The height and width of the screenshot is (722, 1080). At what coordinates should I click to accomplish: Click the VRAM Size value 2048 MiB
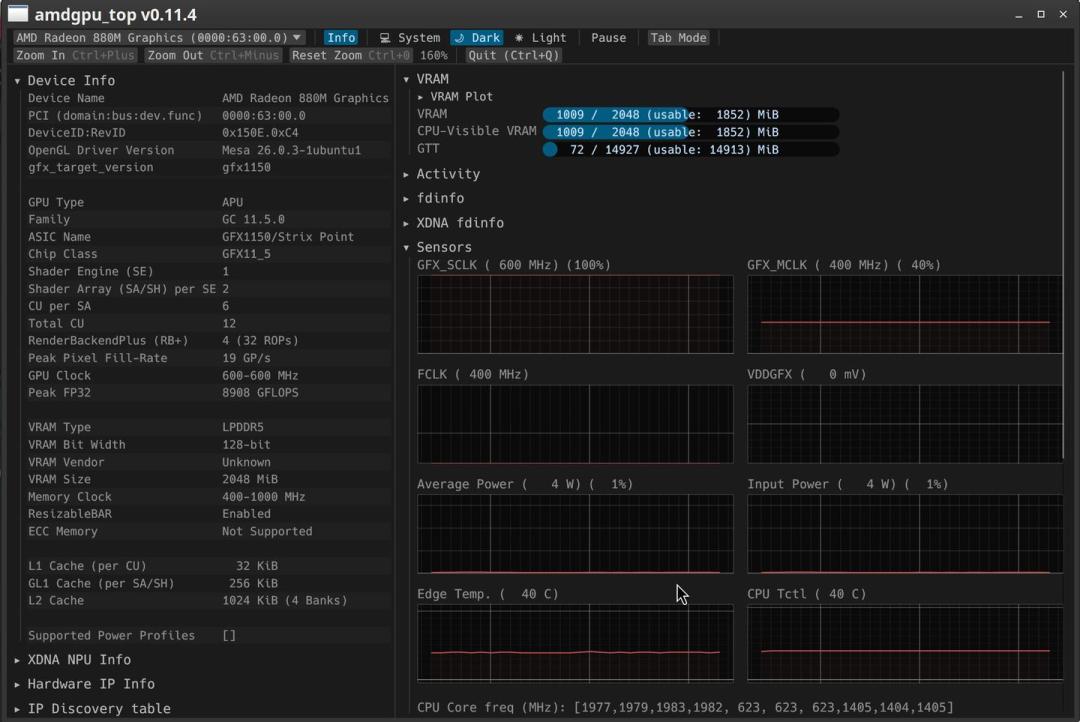point(250,479)
